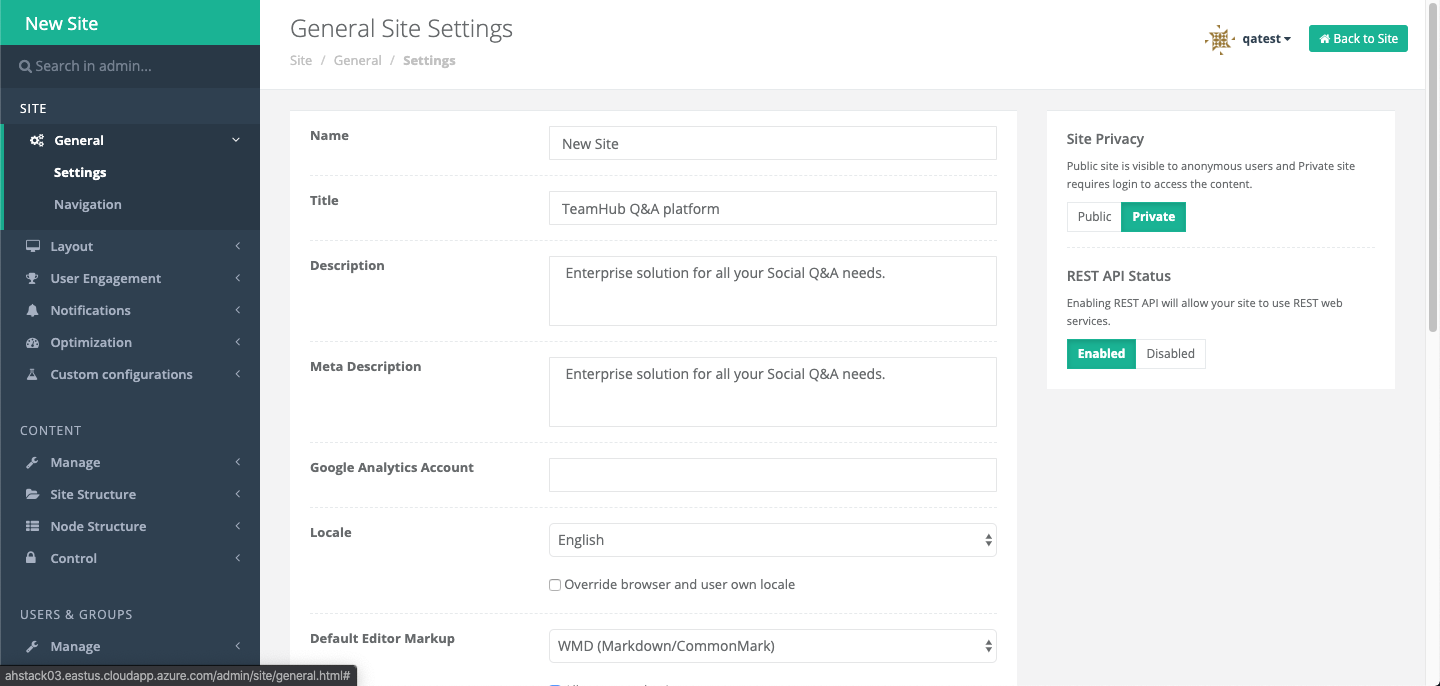
Task: Open the Locale dropdown
Action: click(772, 540)
